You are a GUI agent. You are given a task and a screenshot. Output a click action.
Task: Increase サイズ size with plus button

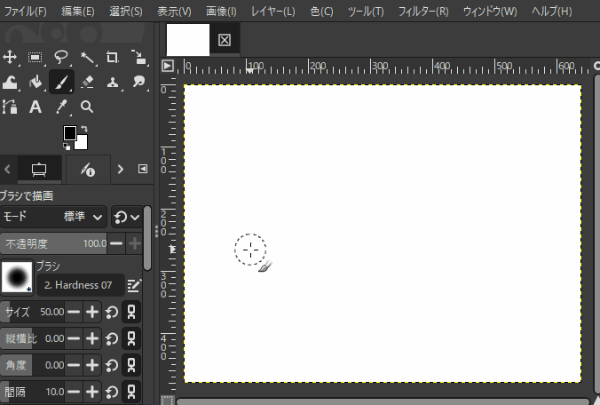coord(92,312)
